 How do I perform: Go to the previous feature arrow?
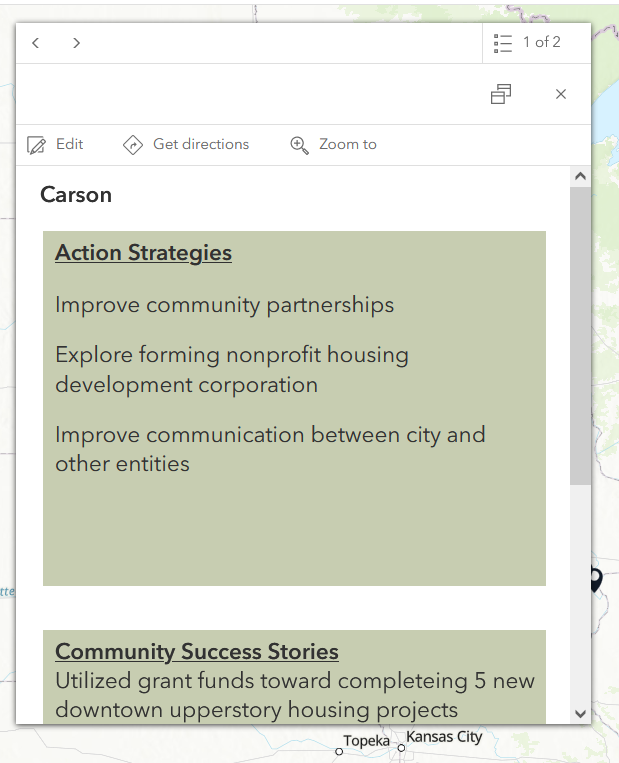[x=36, y=43]
